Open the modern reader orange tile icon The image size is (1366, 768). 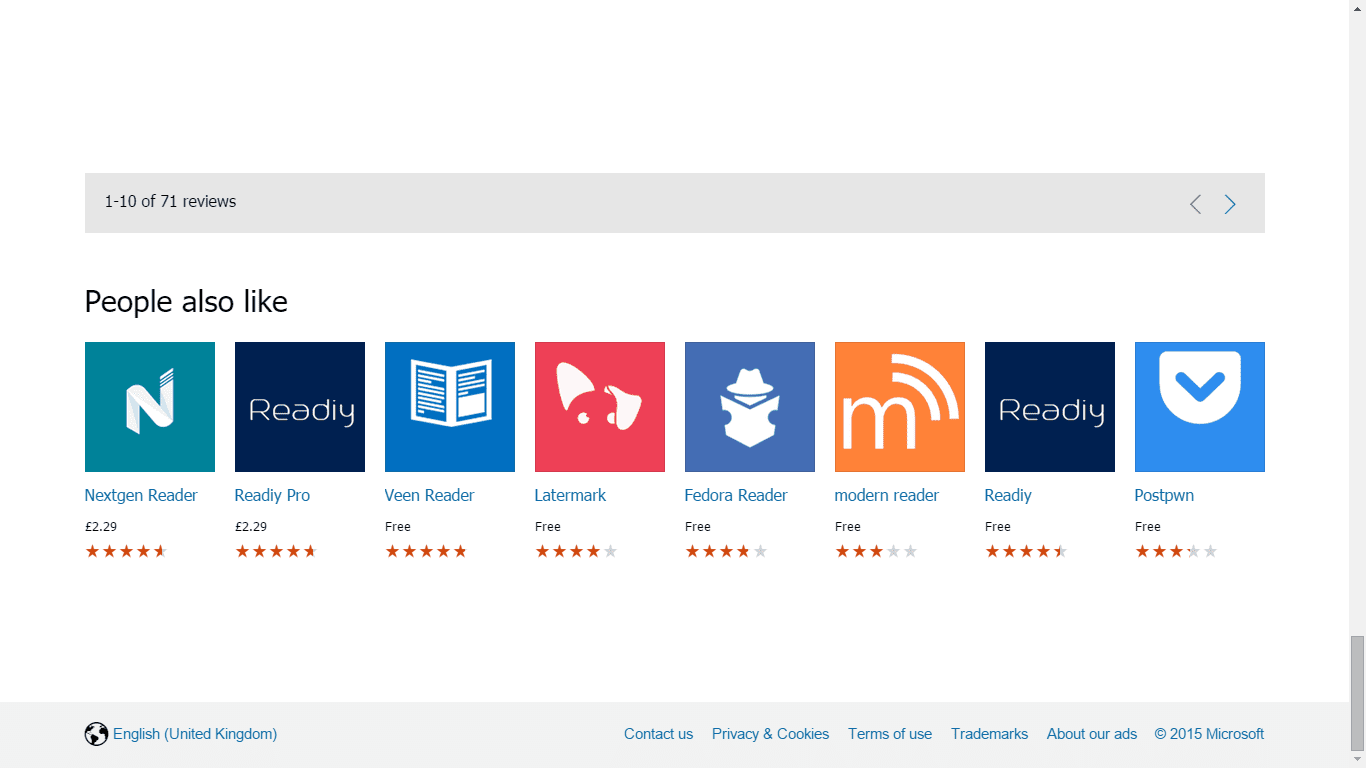click(900, 407)
